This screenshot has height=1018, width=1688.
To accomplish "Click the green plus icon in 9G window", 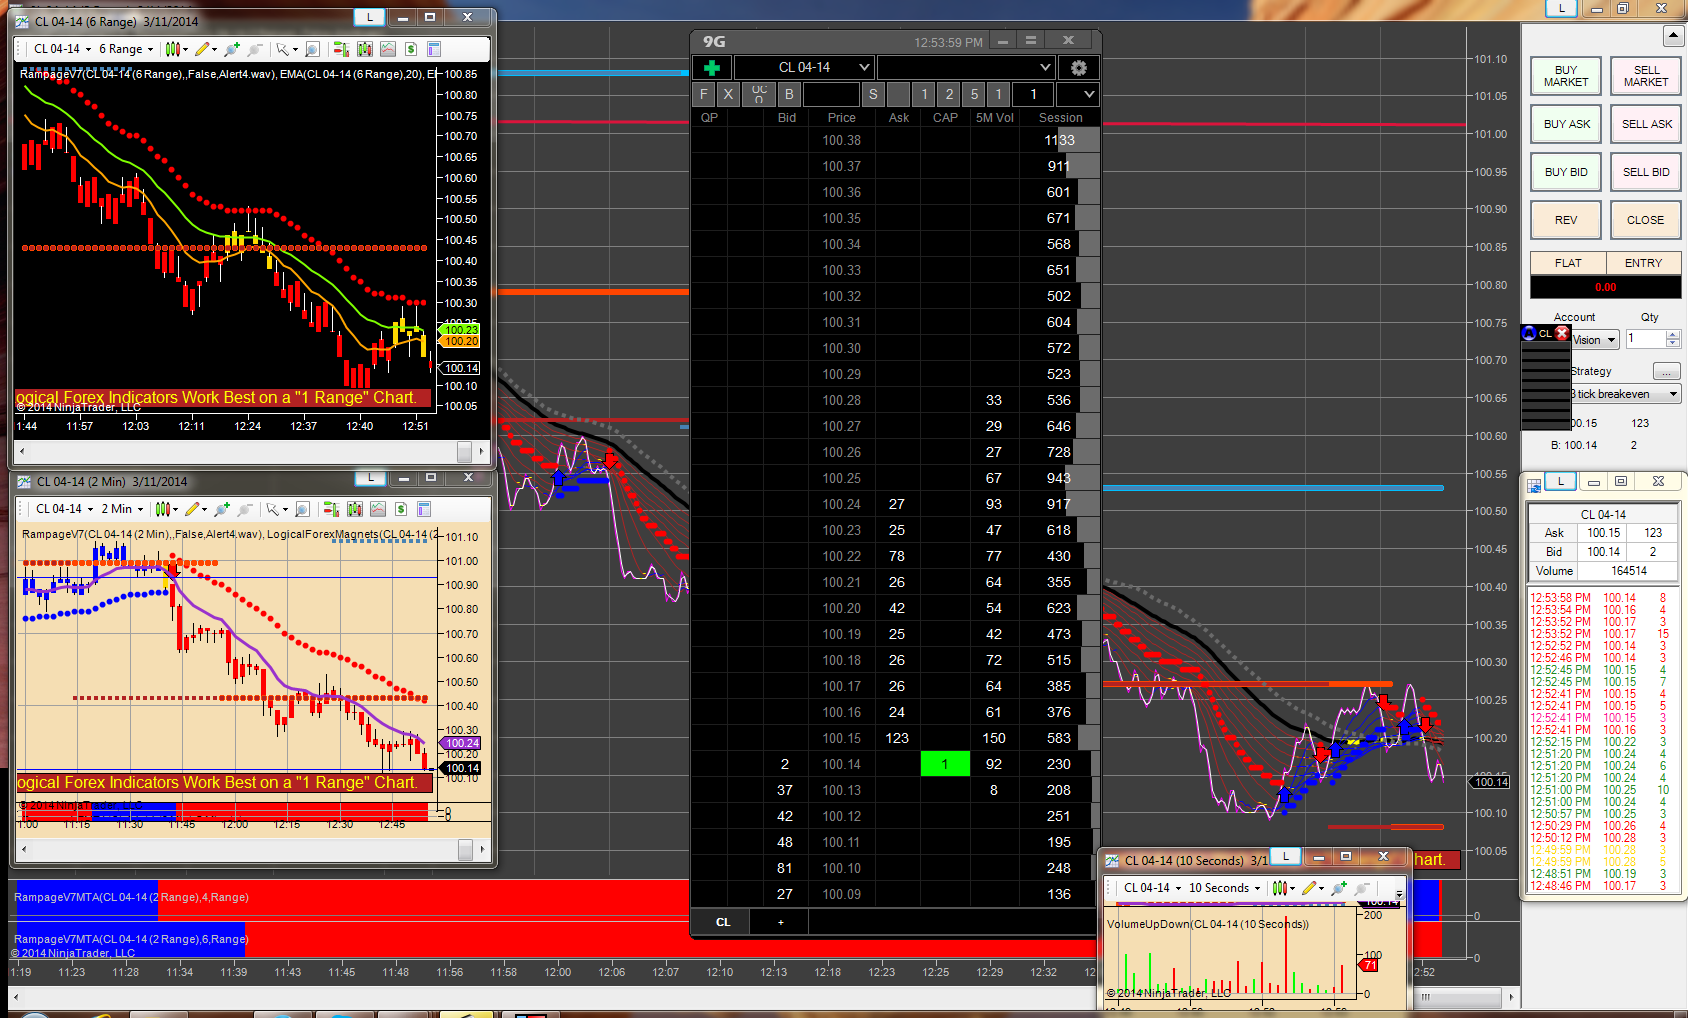I will click(712, 68).
